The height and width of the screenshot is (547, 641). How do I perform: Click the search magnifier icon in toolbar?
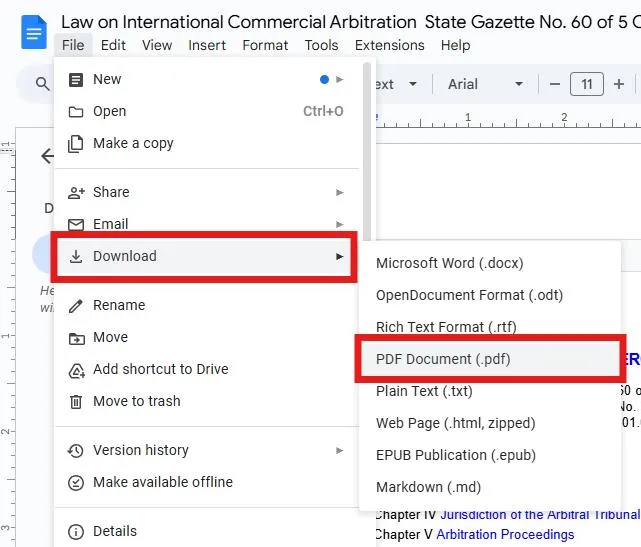click(x=43, y=85)
